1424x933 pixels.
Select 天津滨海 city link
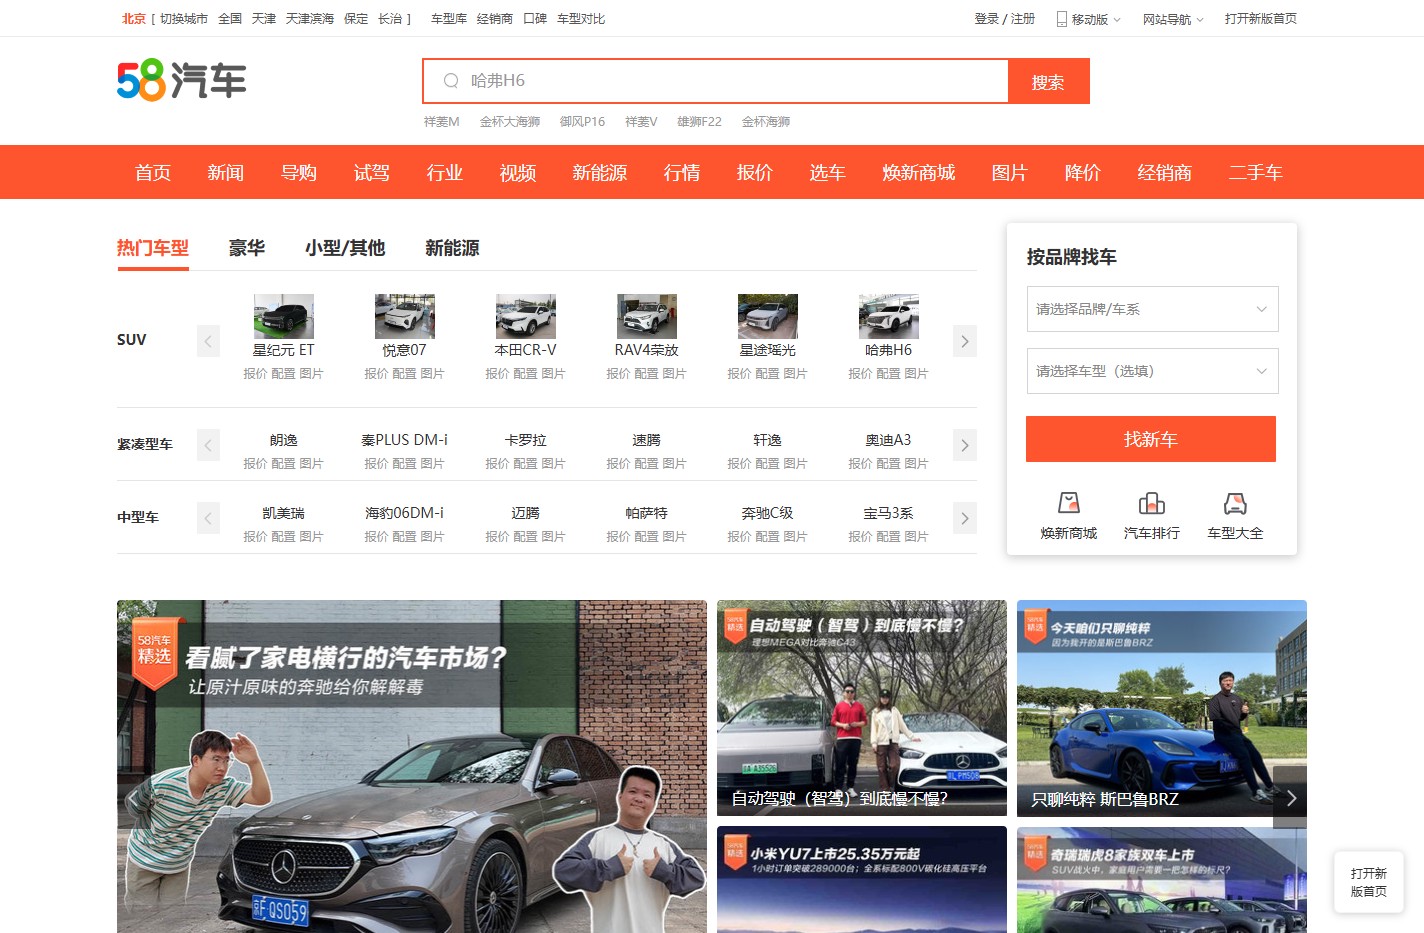pyautogui.click(x=310, y=19)
